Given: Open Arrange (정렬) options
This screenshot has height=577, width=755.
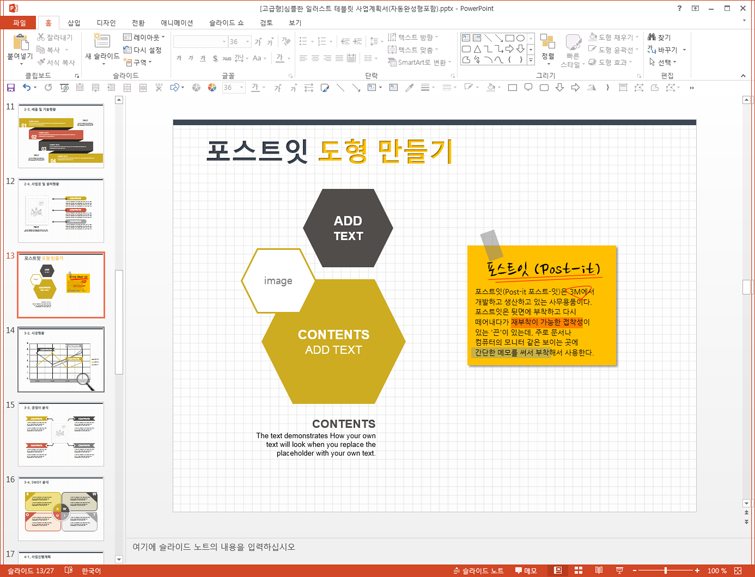Looking at the screenshot, I should coord(547,49).
